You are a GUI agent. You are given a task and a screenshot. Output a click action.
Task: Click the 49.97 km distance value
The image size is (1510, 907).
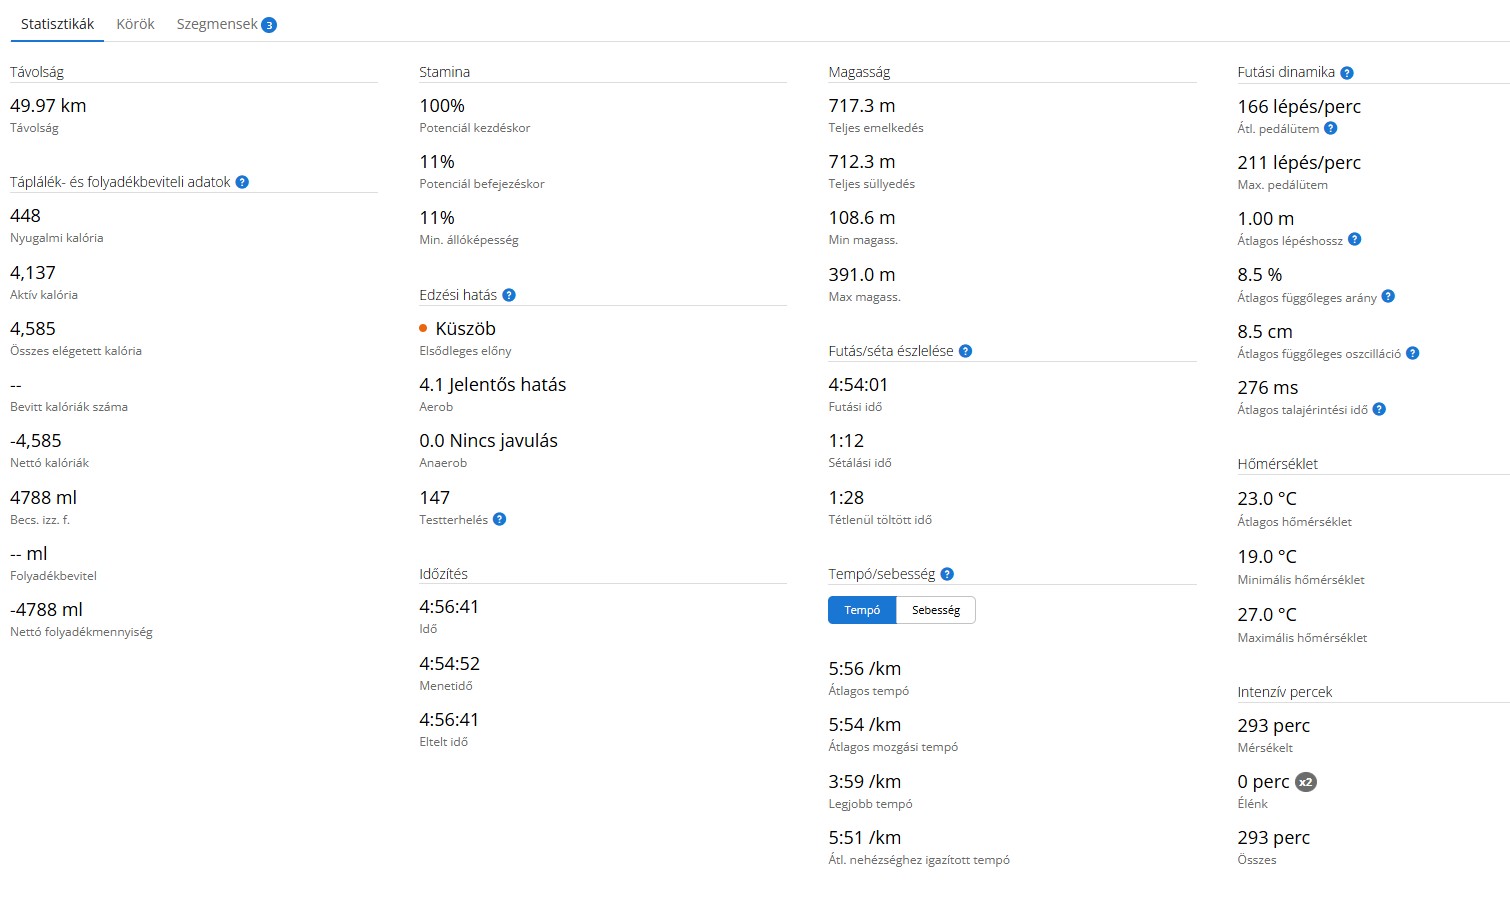48,105
